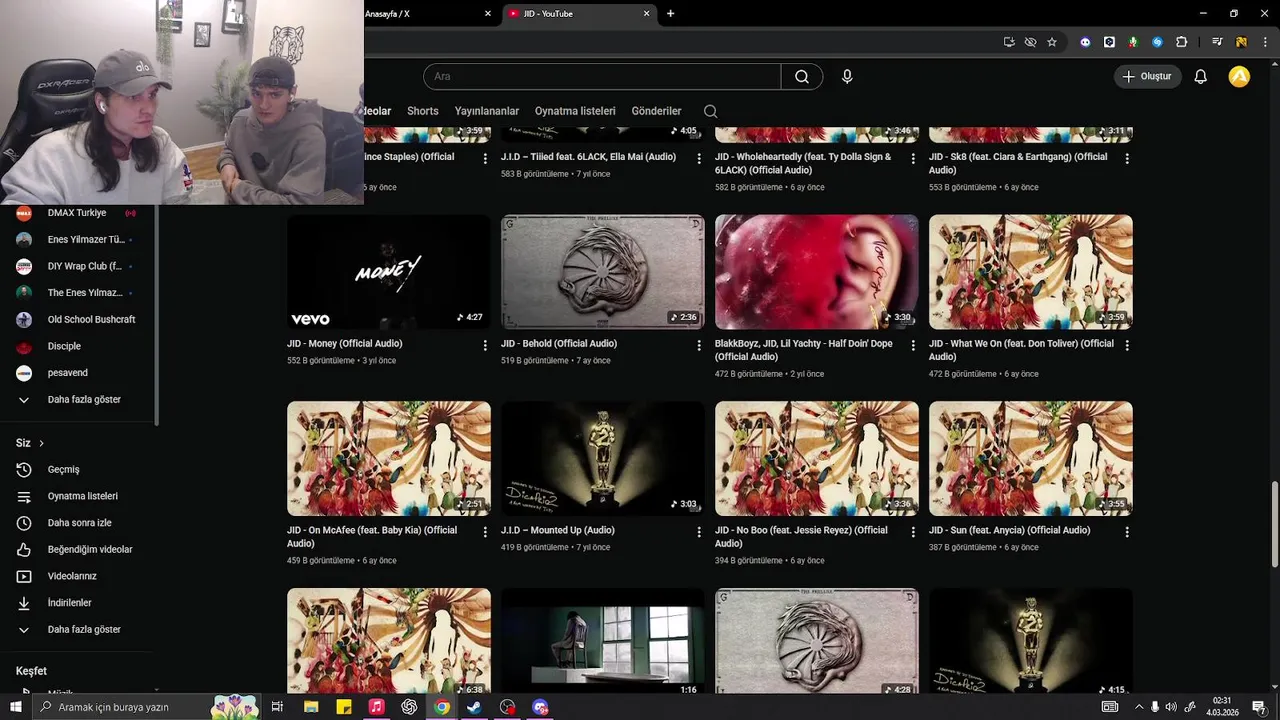
Task: Click the install app icon in address bar
Action: click(1009, 42)
